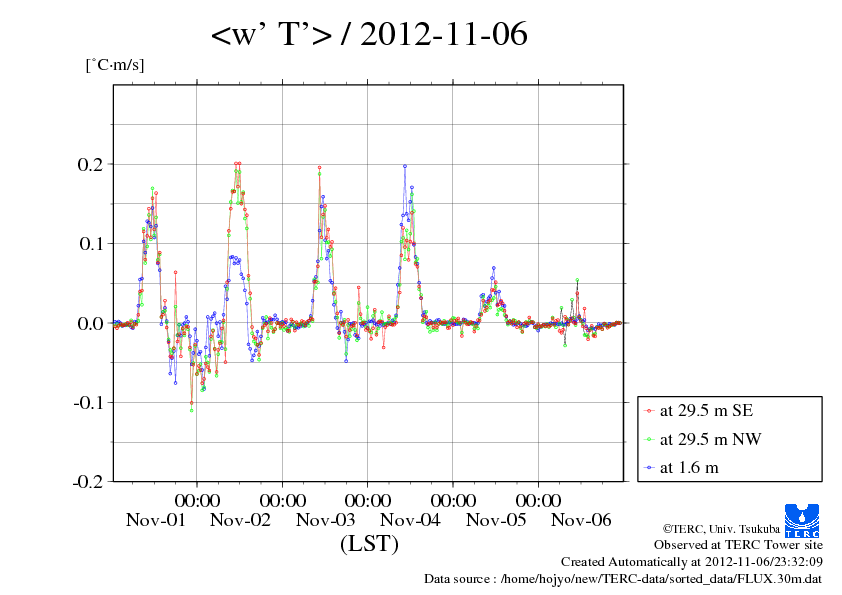Screen dimensions: 842x595
Task: Click the 0.0 y-axis tick label
Action: click(x=92, y=323)
